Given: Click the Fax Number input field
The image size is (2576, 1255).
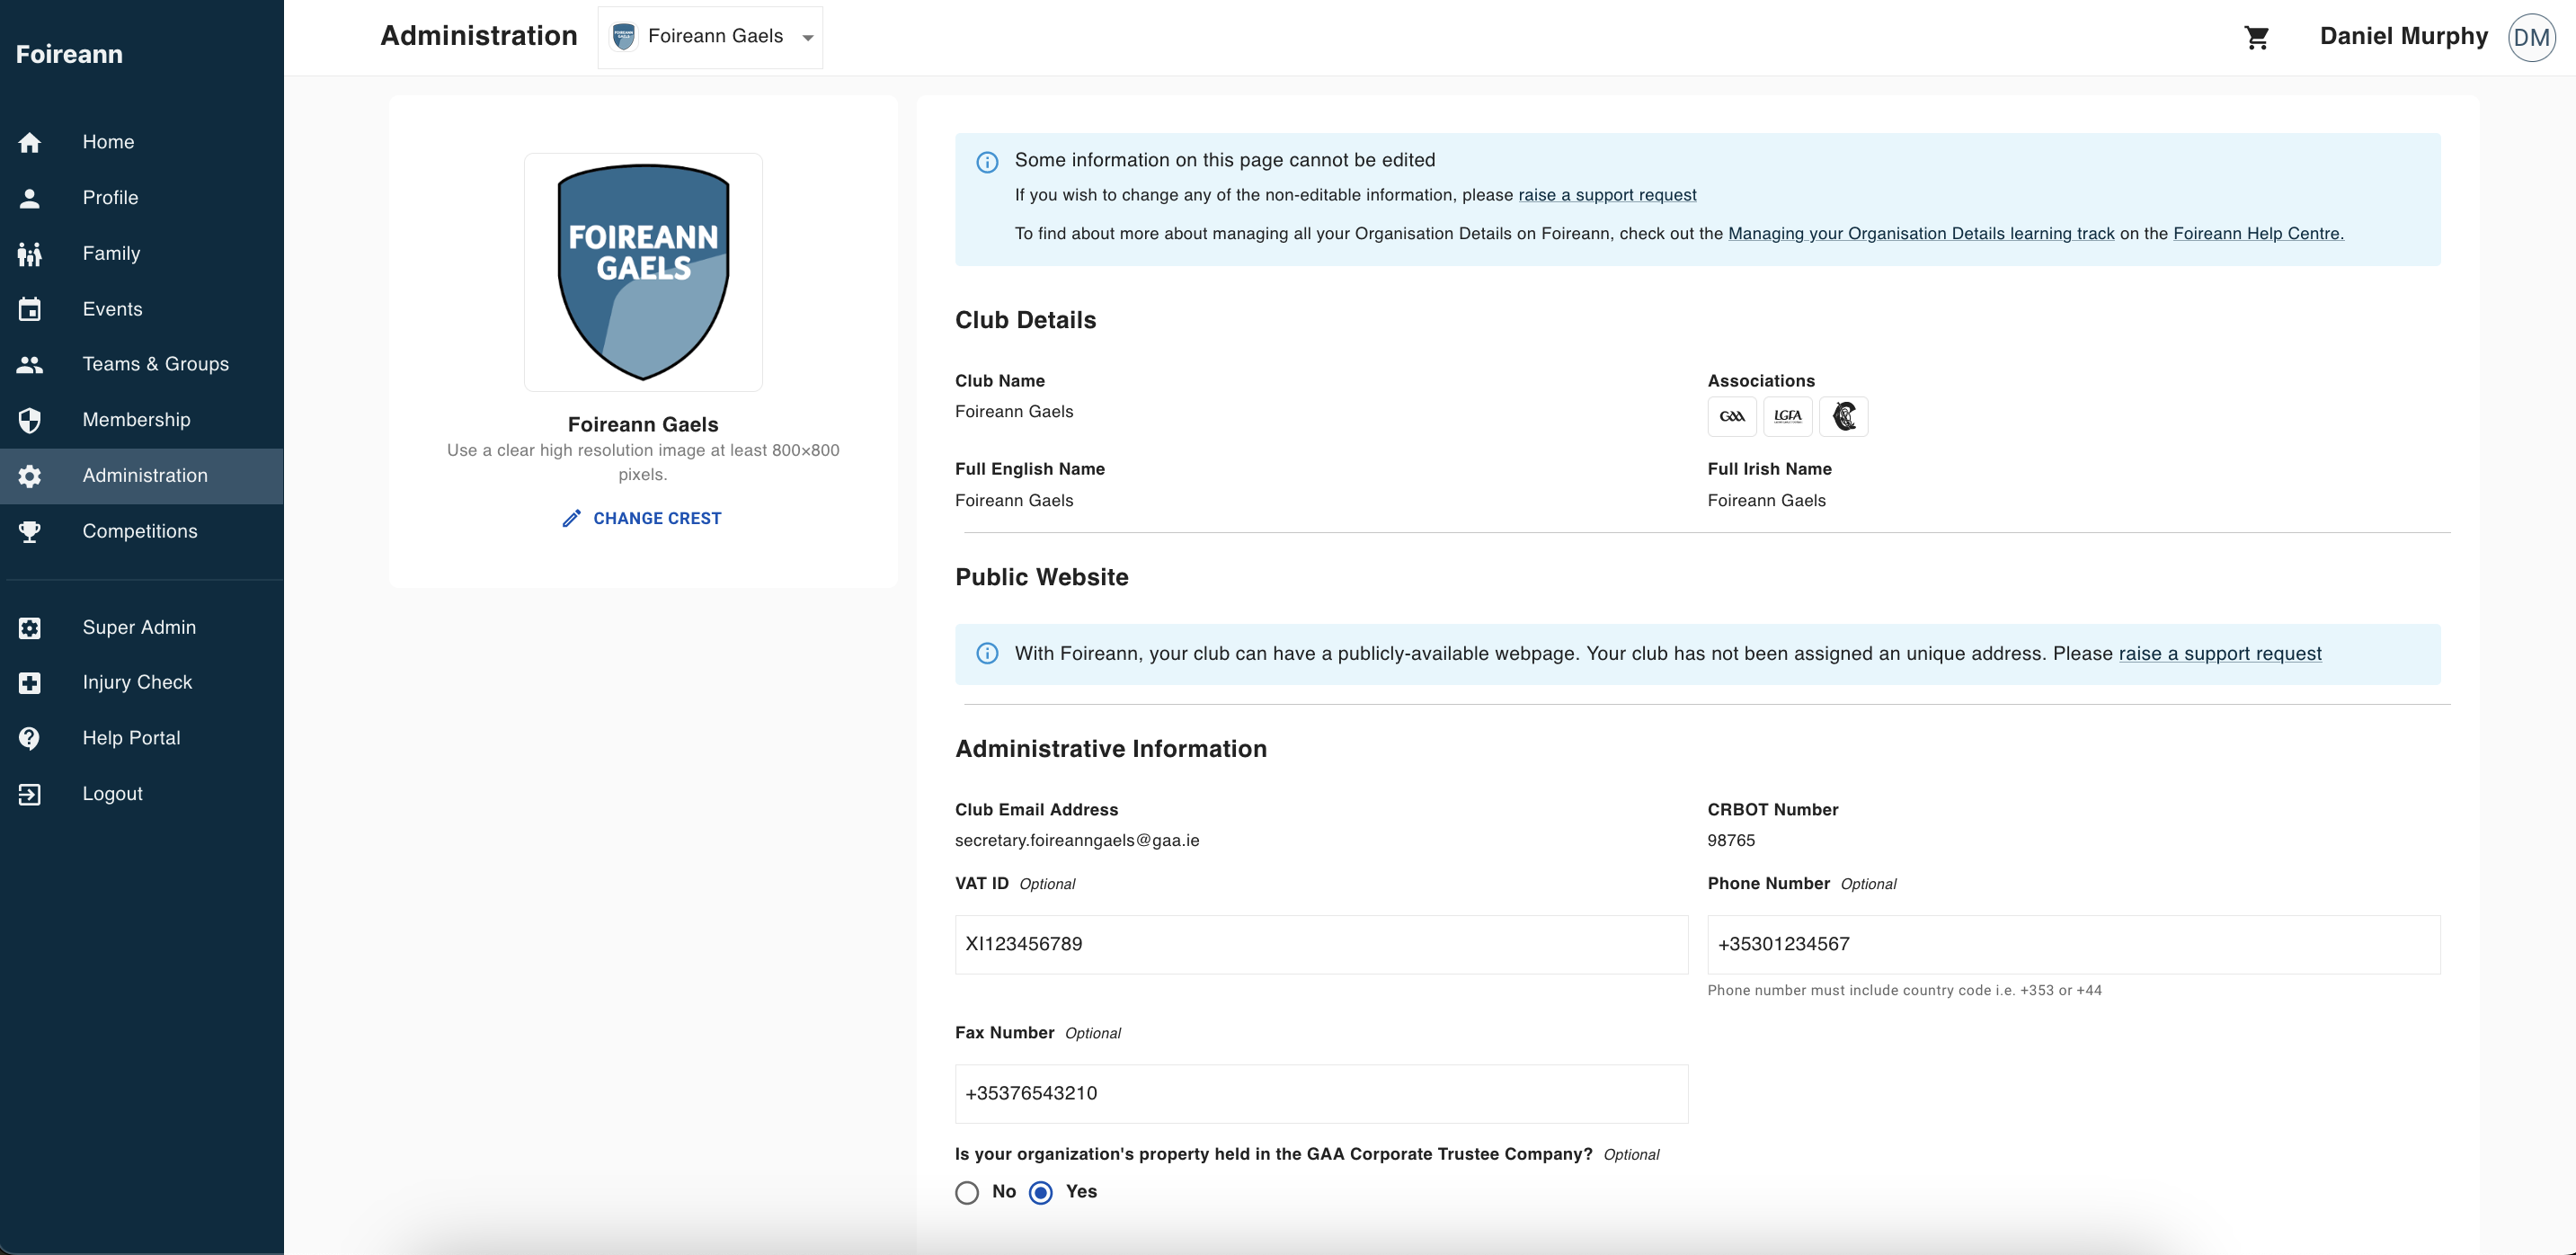Looking at the screenshot, I should 1321,1094.
